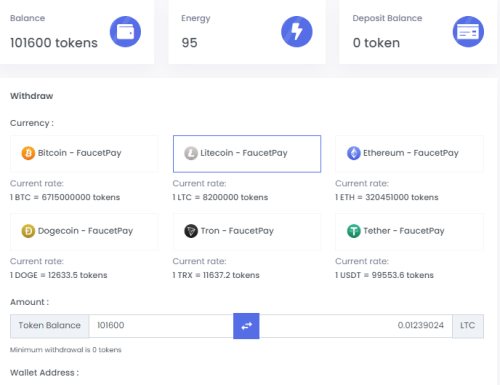Click the orange Bitcoin logo icon

28,153
